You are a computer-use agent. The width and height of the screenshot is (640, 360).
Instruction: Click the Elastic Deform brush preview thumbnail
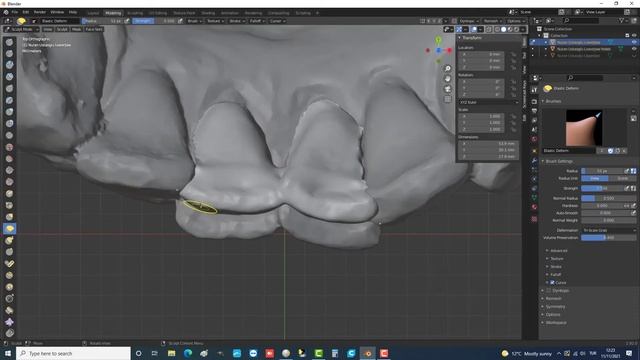pos(583,128)
